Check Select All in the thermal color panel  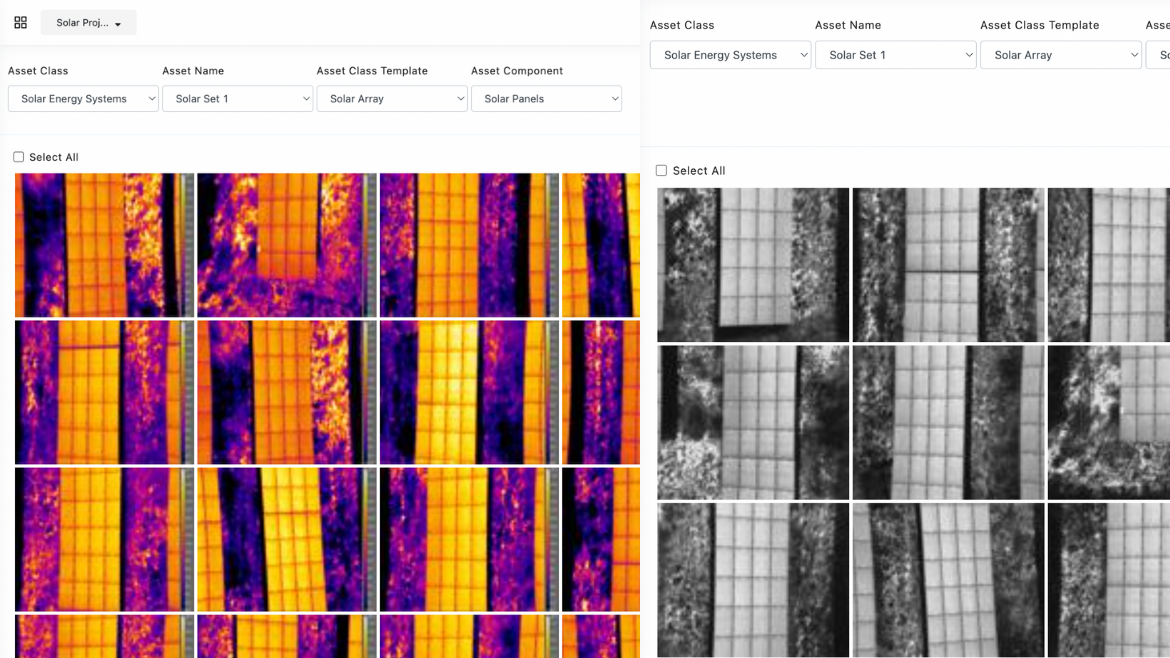(x=19, y=157)
